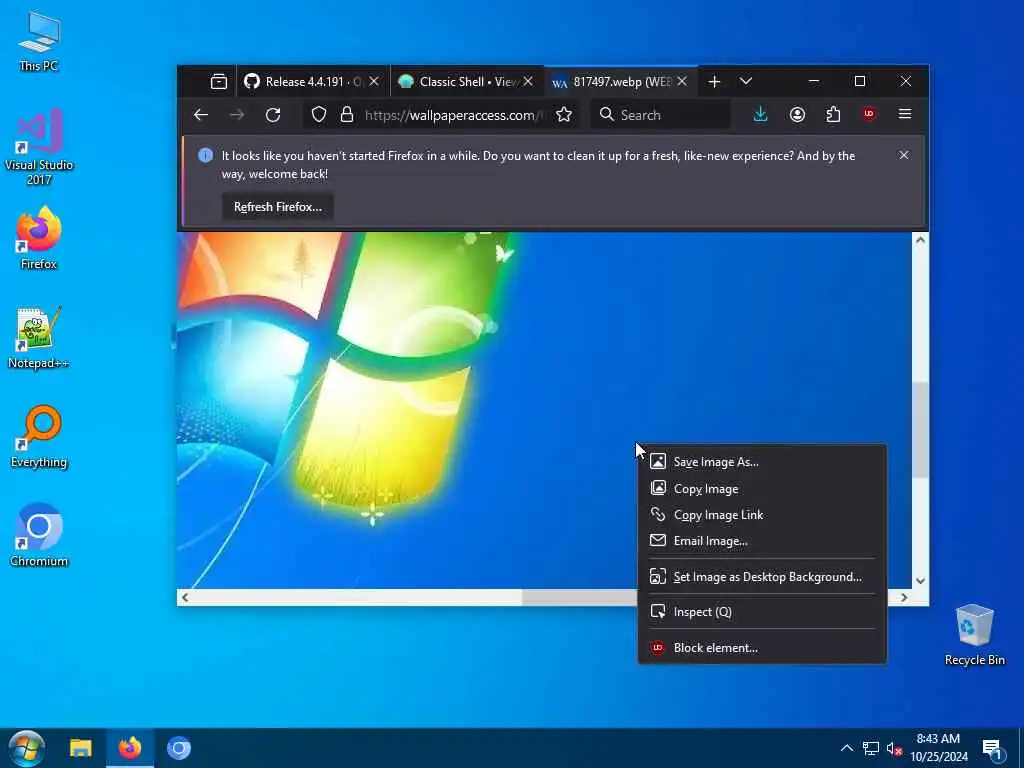Select the 817497.webp tab
The height and width of the screenshot is (768, 1024).
[620, 82]
